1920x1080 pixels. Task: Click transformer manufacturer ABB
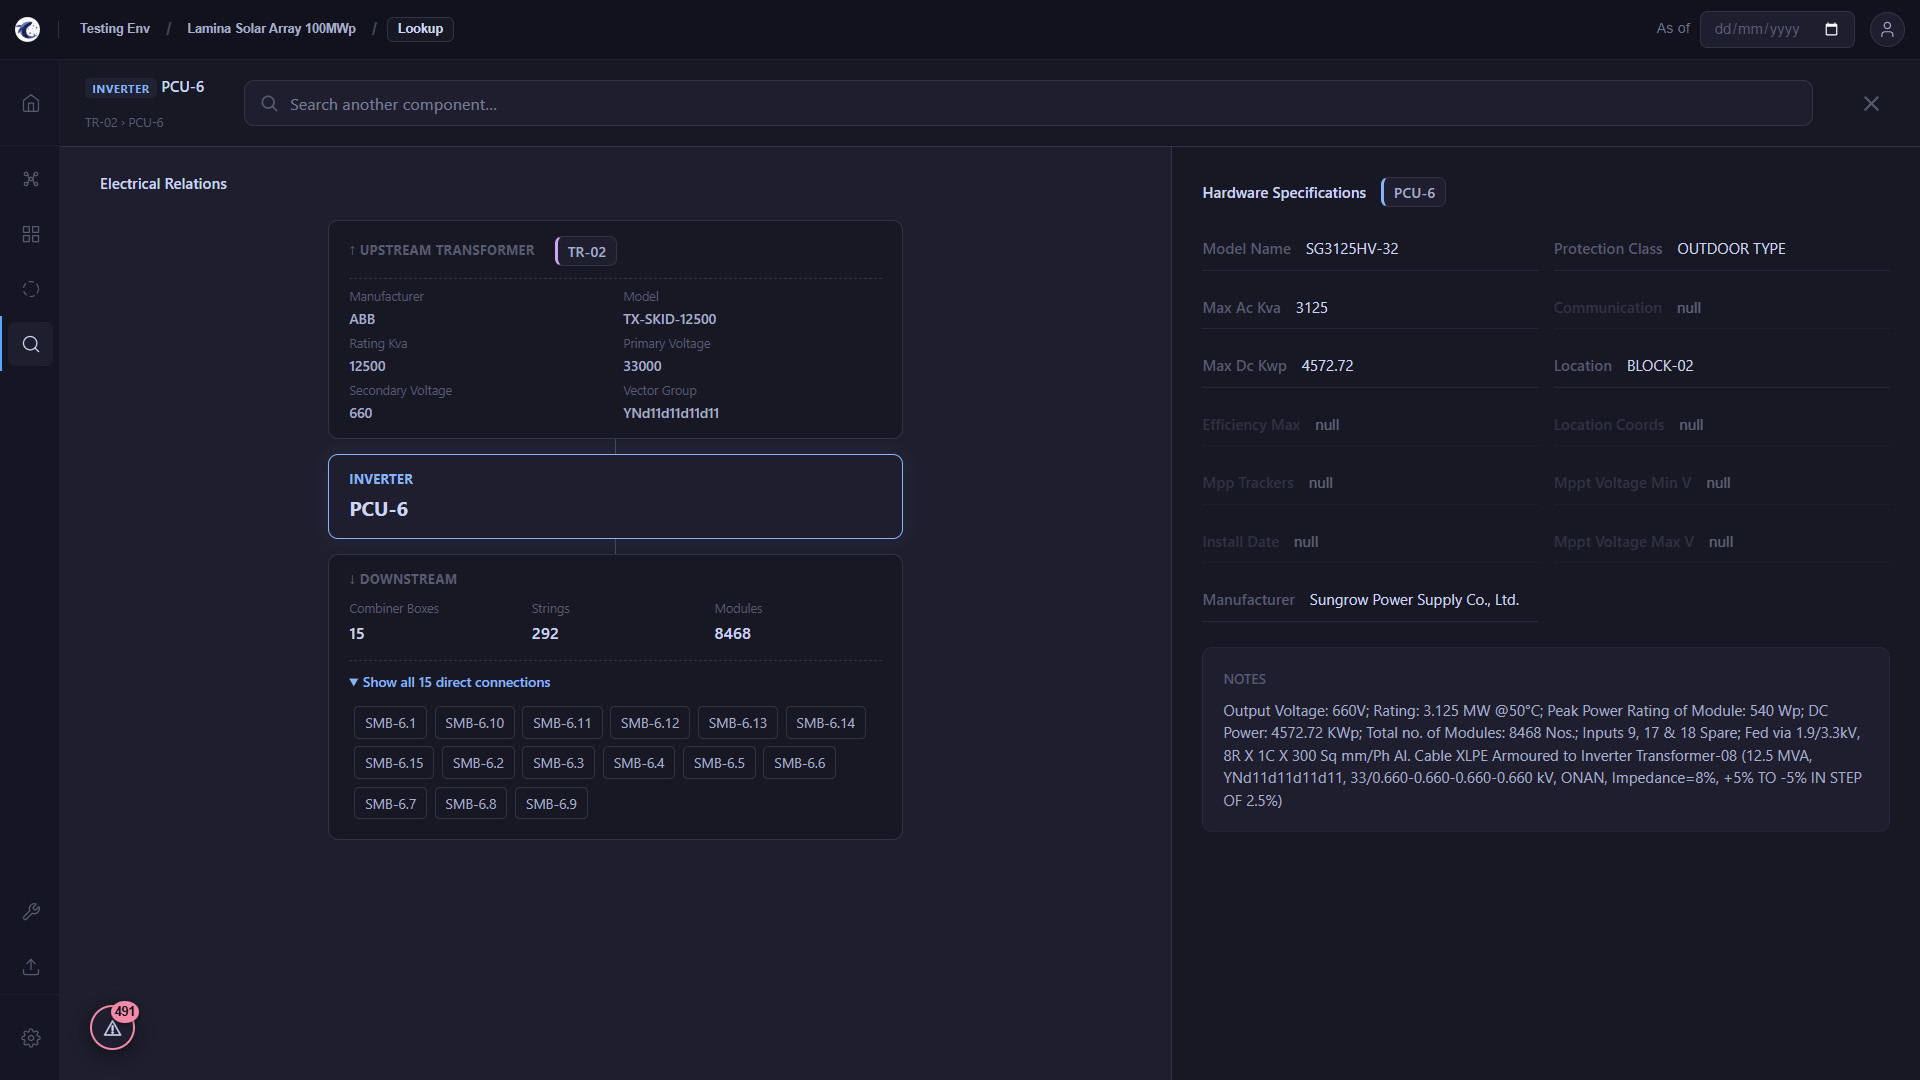click(362, 319)
